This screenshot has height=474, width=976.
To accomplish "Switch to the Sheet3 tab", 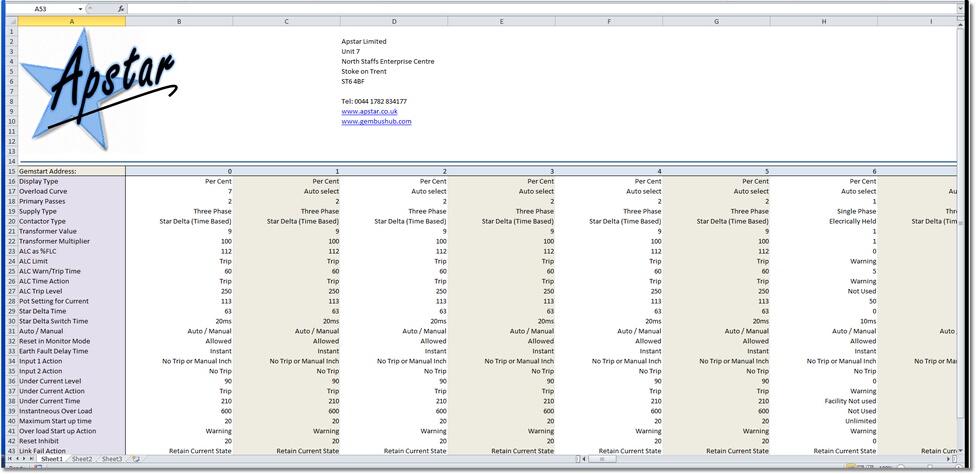I will coord(113,459).
